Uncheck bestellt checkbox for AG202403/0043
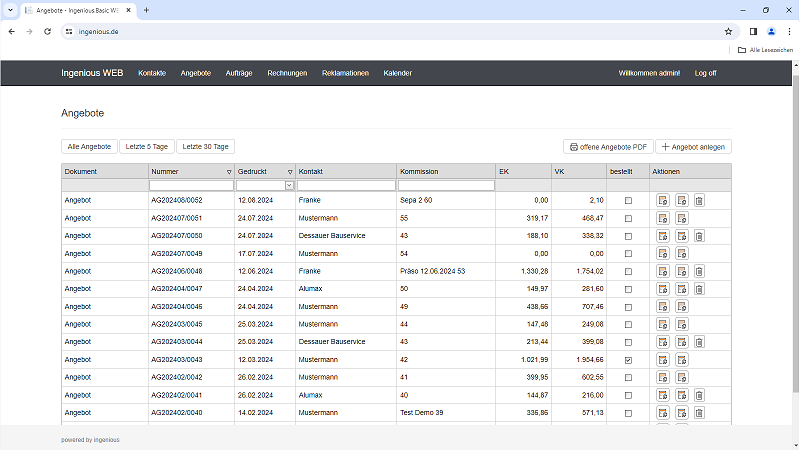800x450 pixels. tap(628, 360)
